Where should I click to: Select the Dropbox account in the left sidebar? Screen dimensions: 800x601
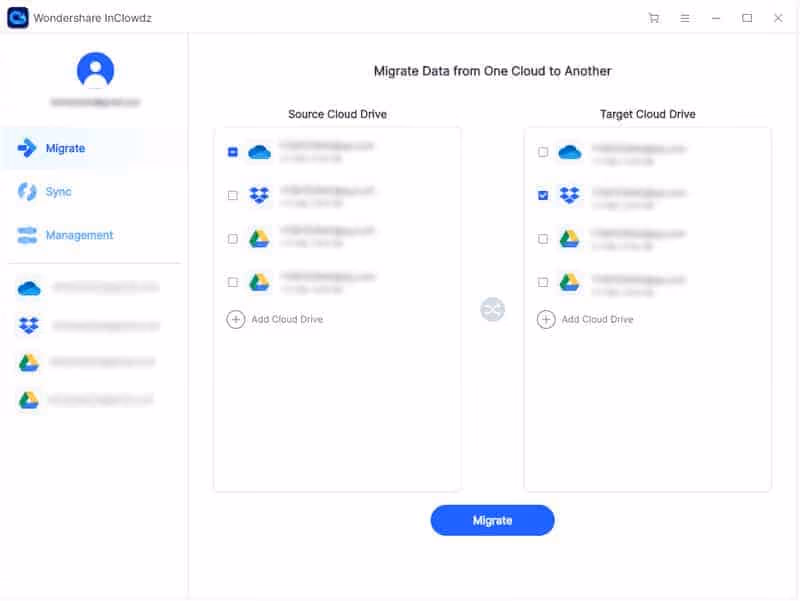(x=27, y=324)
